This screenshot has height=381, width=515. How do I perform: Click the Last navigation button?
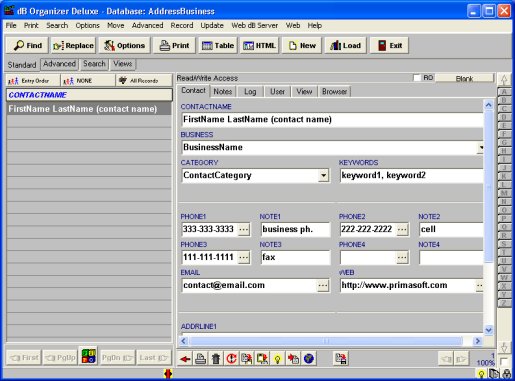coord(154,358)
